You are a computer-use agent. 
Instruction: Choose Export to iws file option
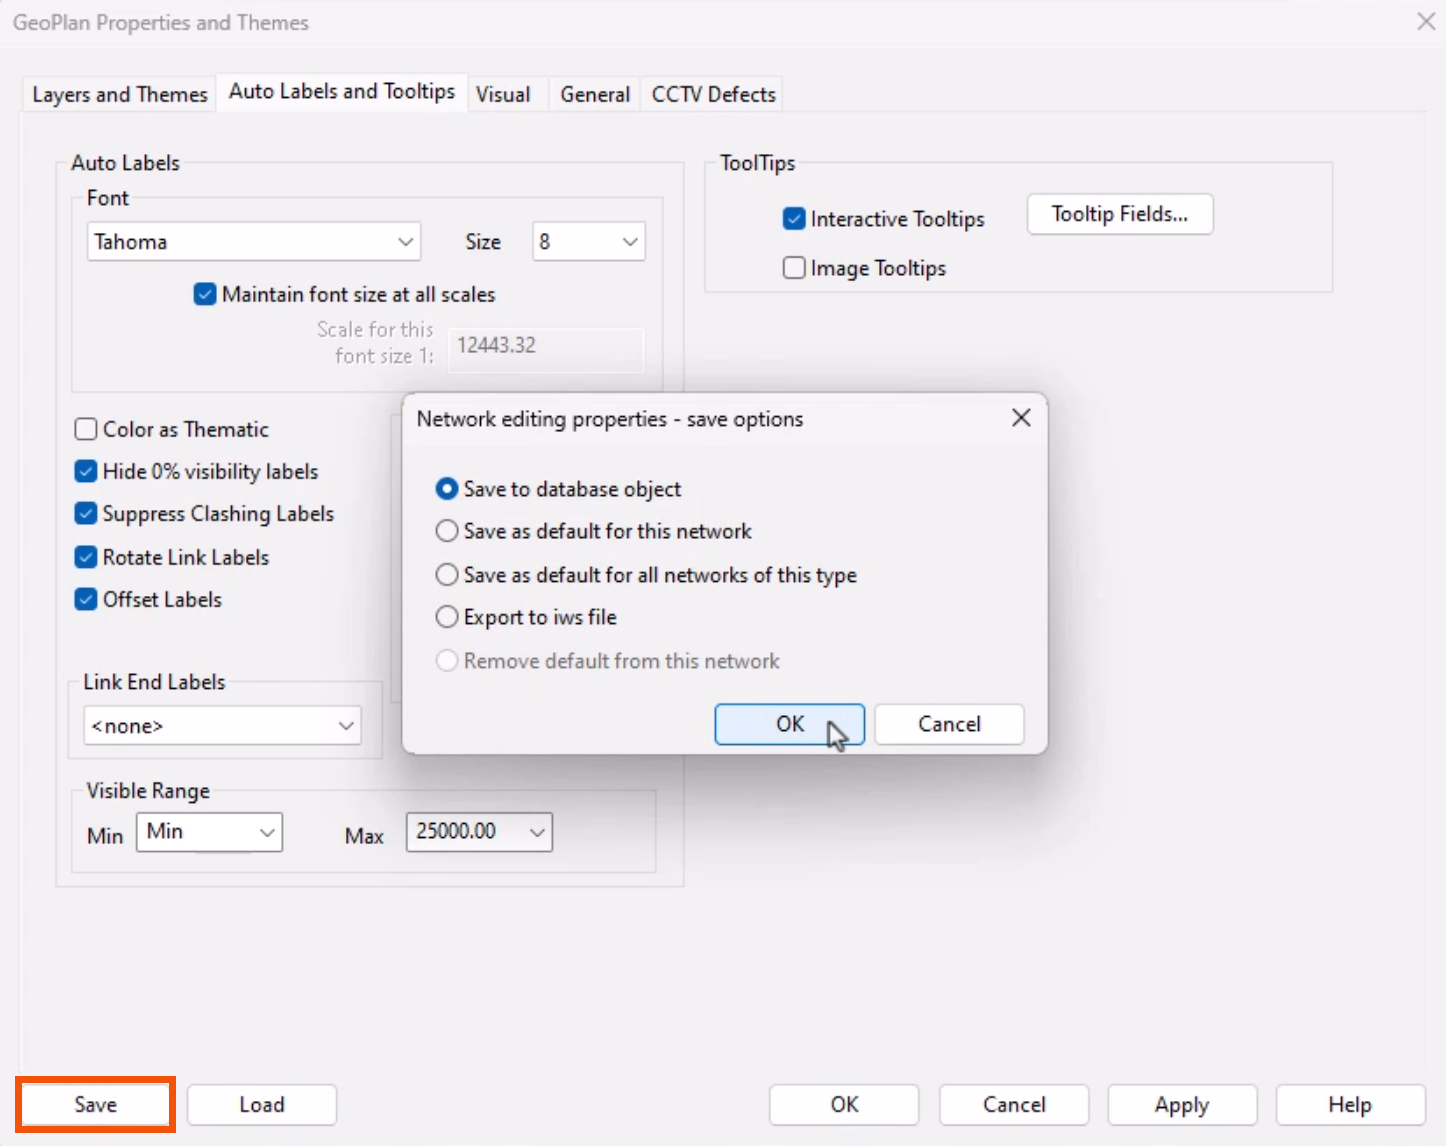pos(447,617)
